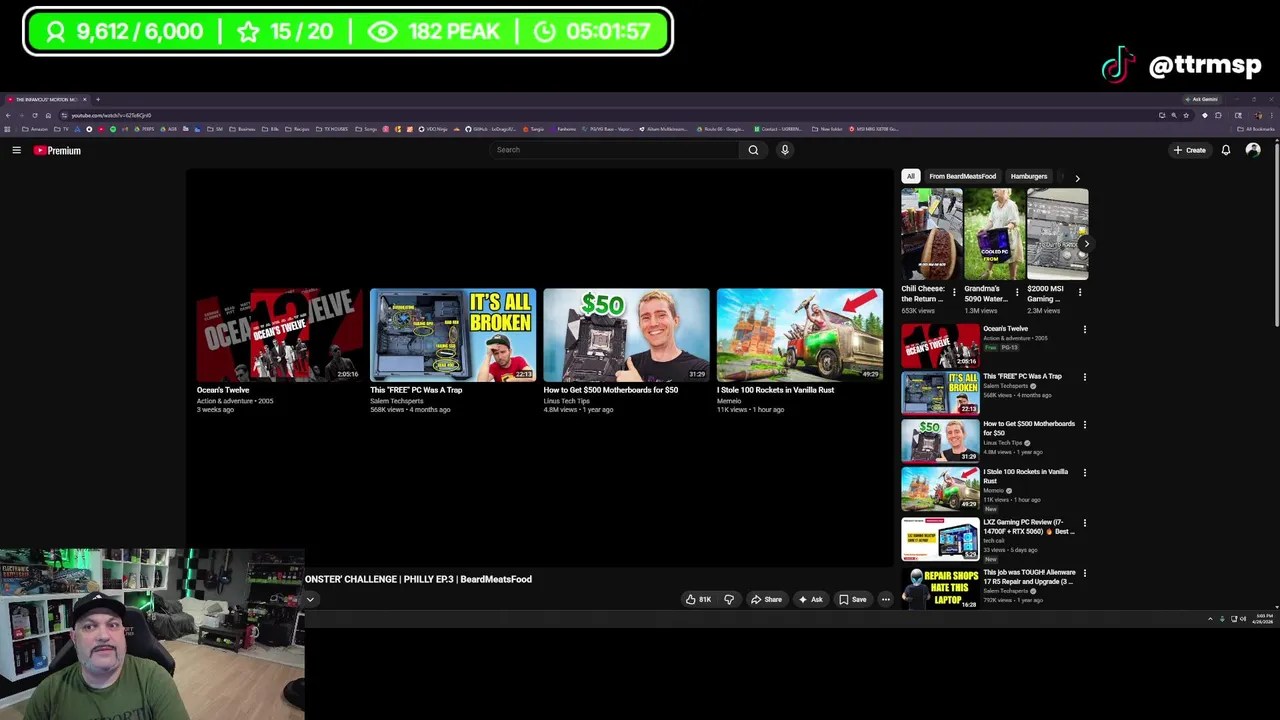Open the TX HOUSES bookmarks folder

click(332, 129)
